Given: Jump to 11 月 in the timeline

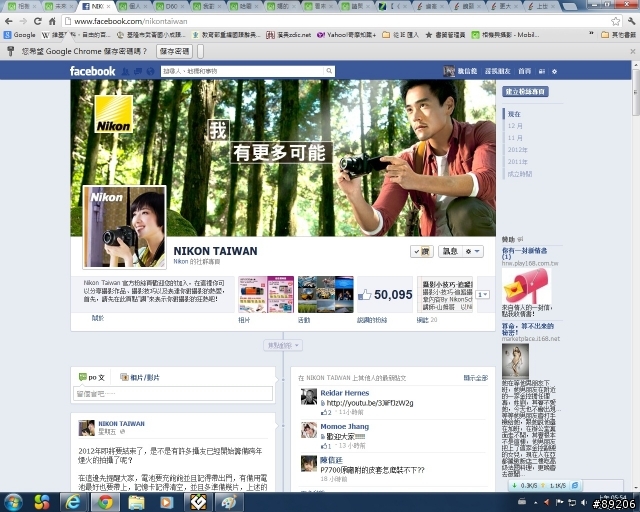Looking at the screenshot, I should (x=515, y=138).
